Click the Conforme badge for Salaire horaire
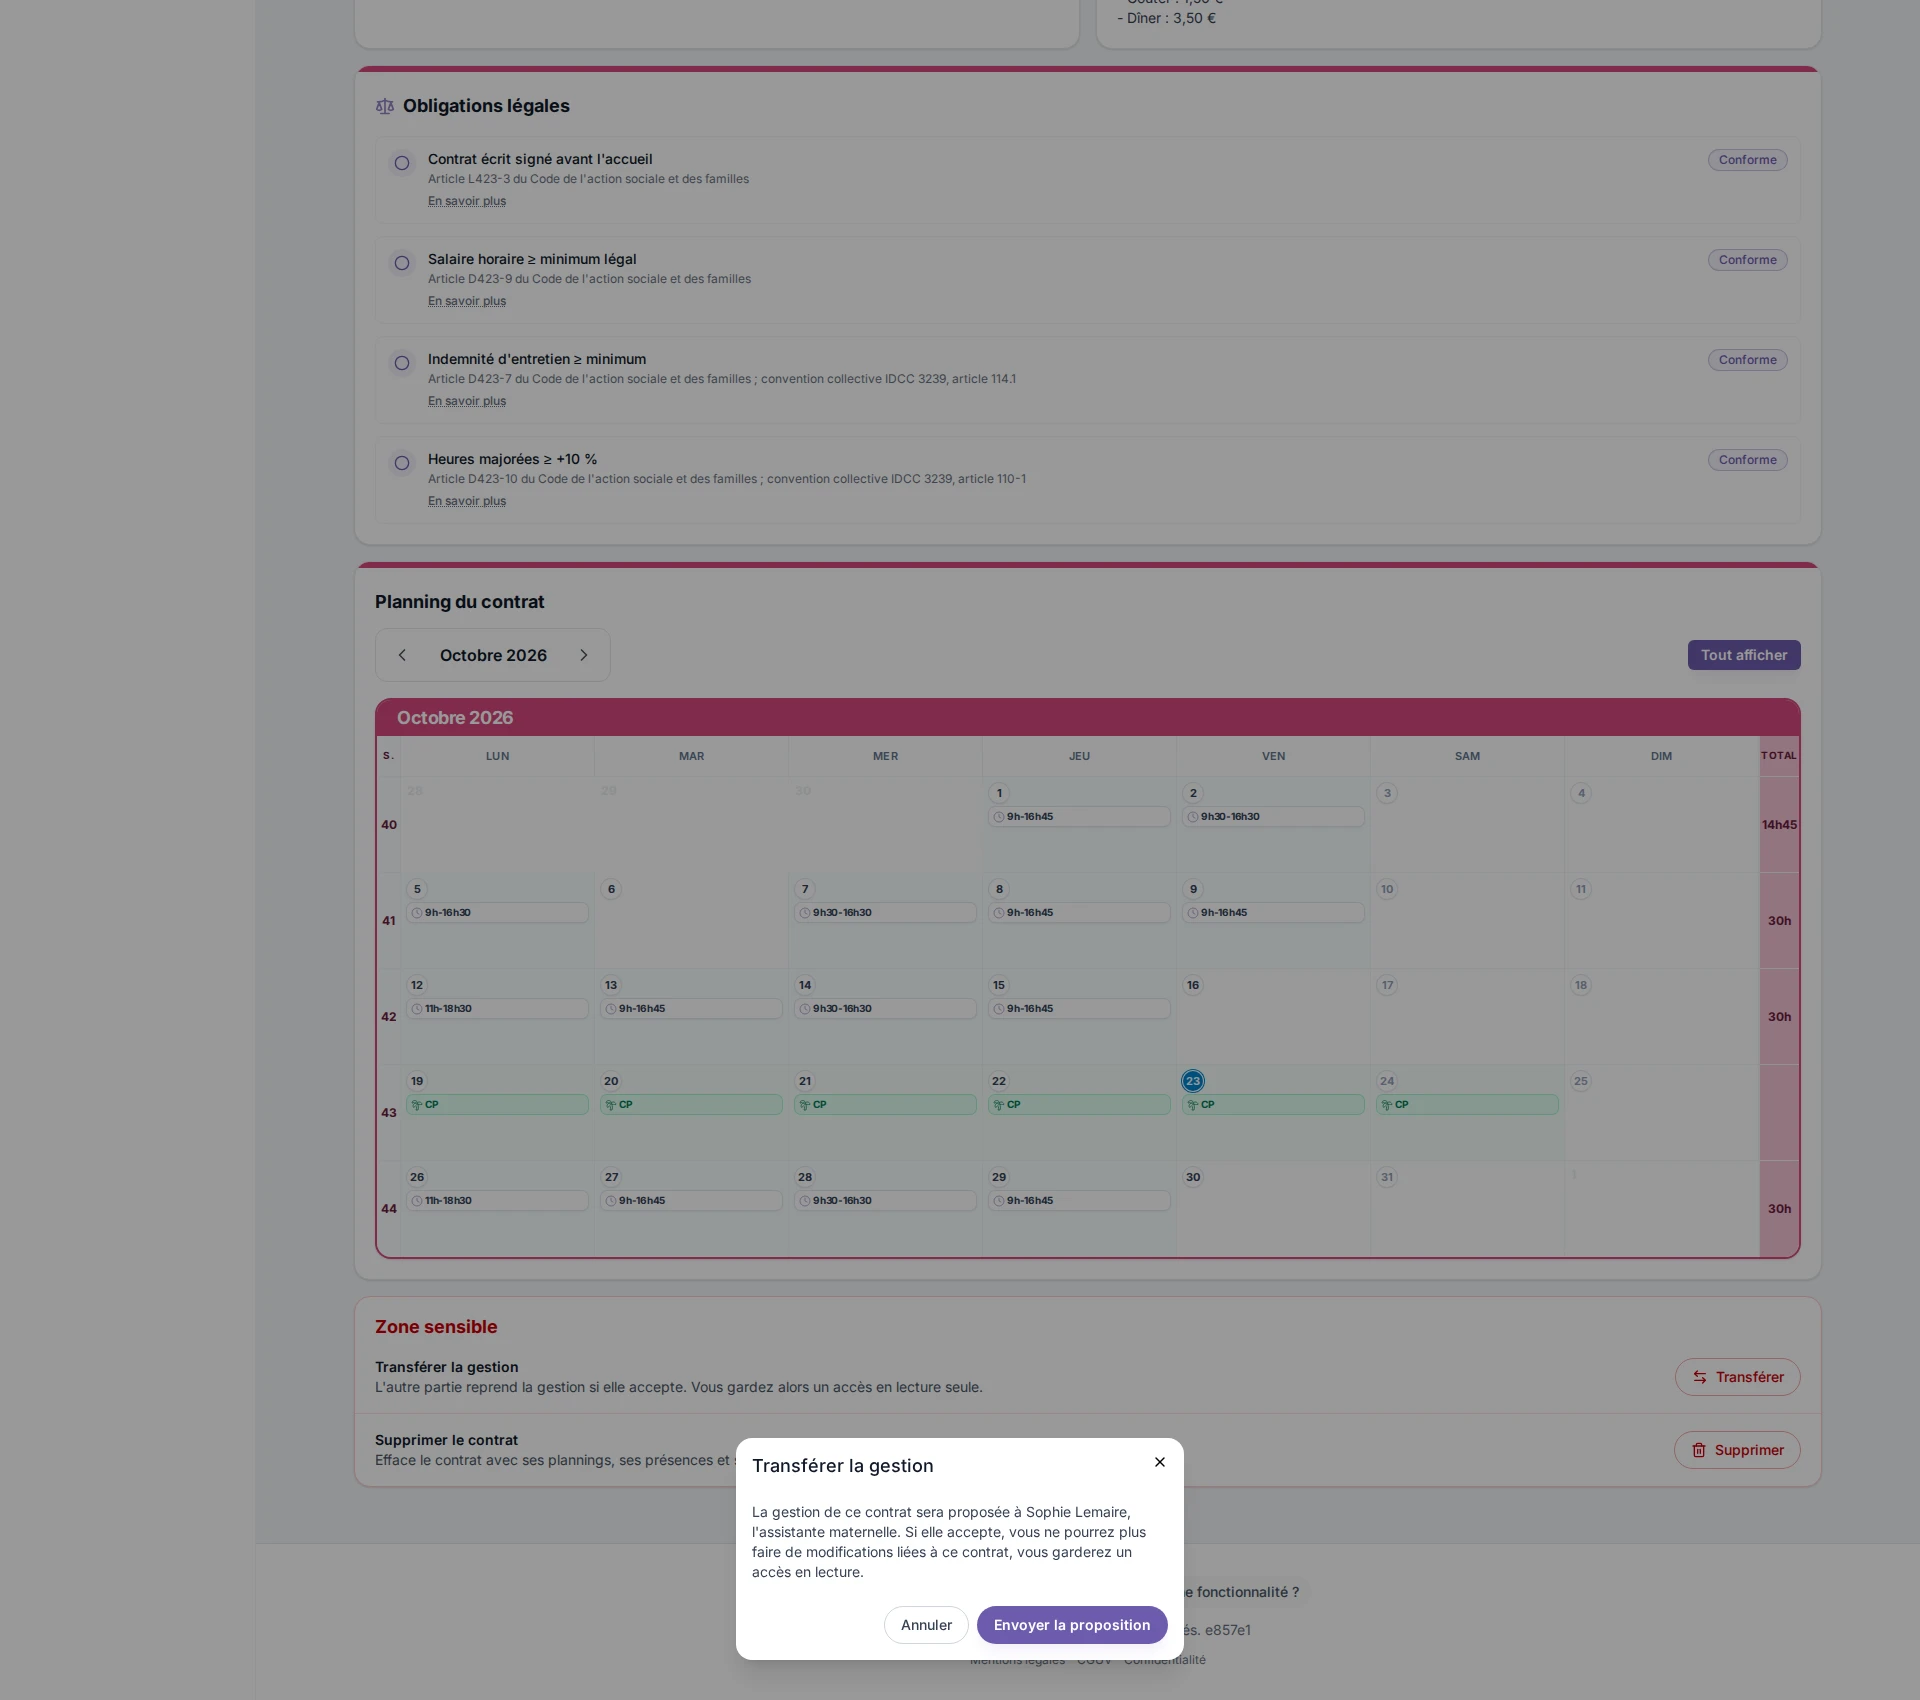1920x1700 pixels. click(1747, 260)
